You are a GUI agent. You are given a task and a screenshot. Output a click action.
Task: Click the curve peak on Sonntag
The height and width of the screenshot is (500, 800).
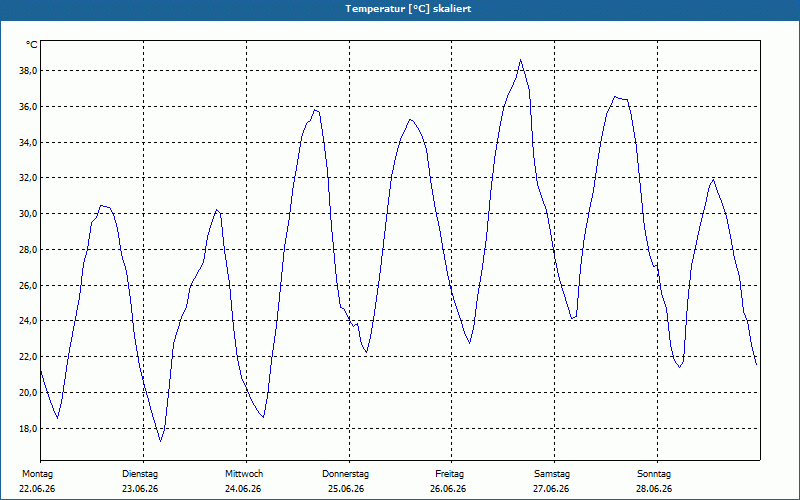click(713, 180)
